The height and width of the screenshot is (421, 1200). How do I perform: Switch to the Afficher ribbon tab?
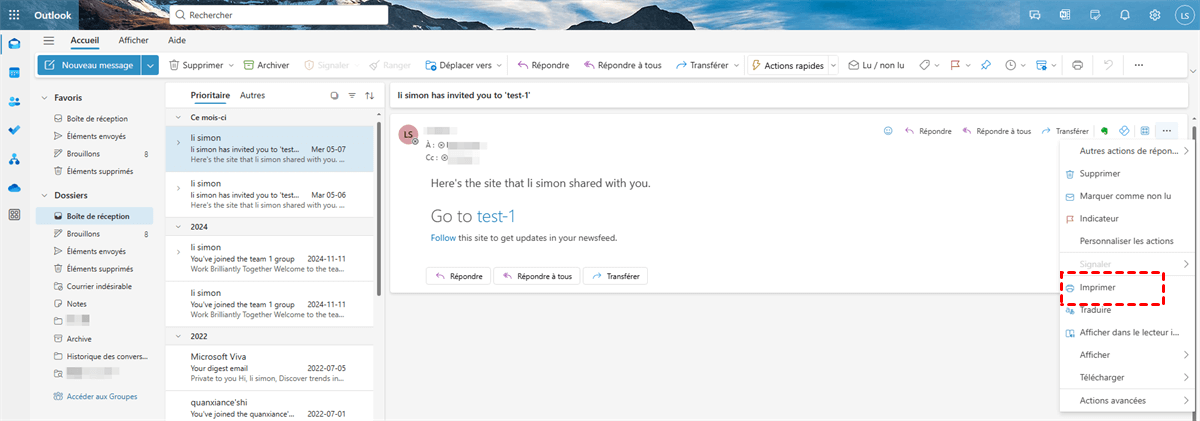pyautogui.click(x=134, y=40)
